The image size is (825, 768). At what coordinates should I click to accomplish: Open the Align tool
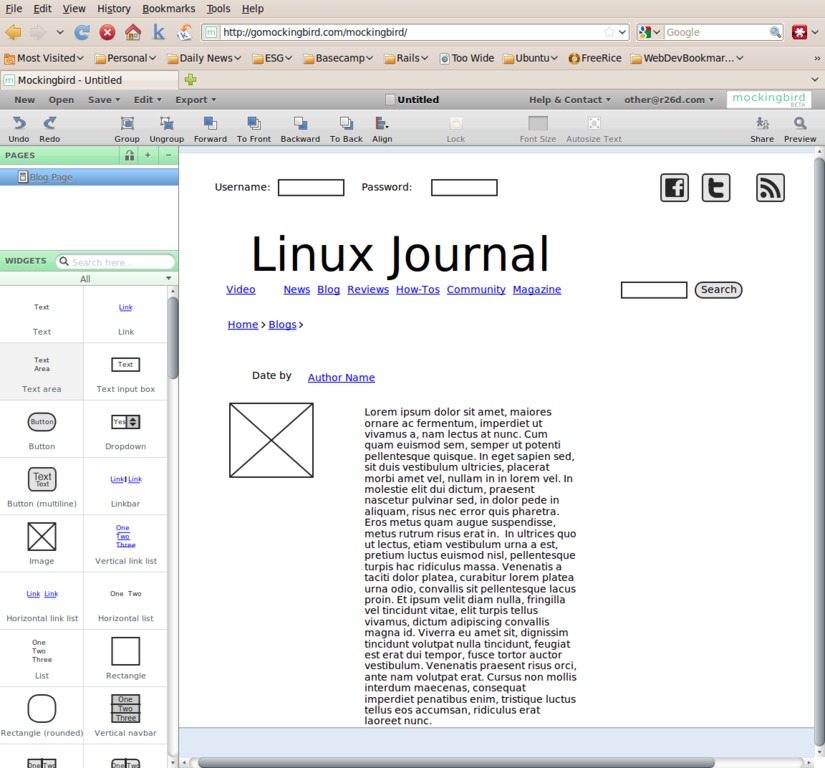click(x=382, y=124)
